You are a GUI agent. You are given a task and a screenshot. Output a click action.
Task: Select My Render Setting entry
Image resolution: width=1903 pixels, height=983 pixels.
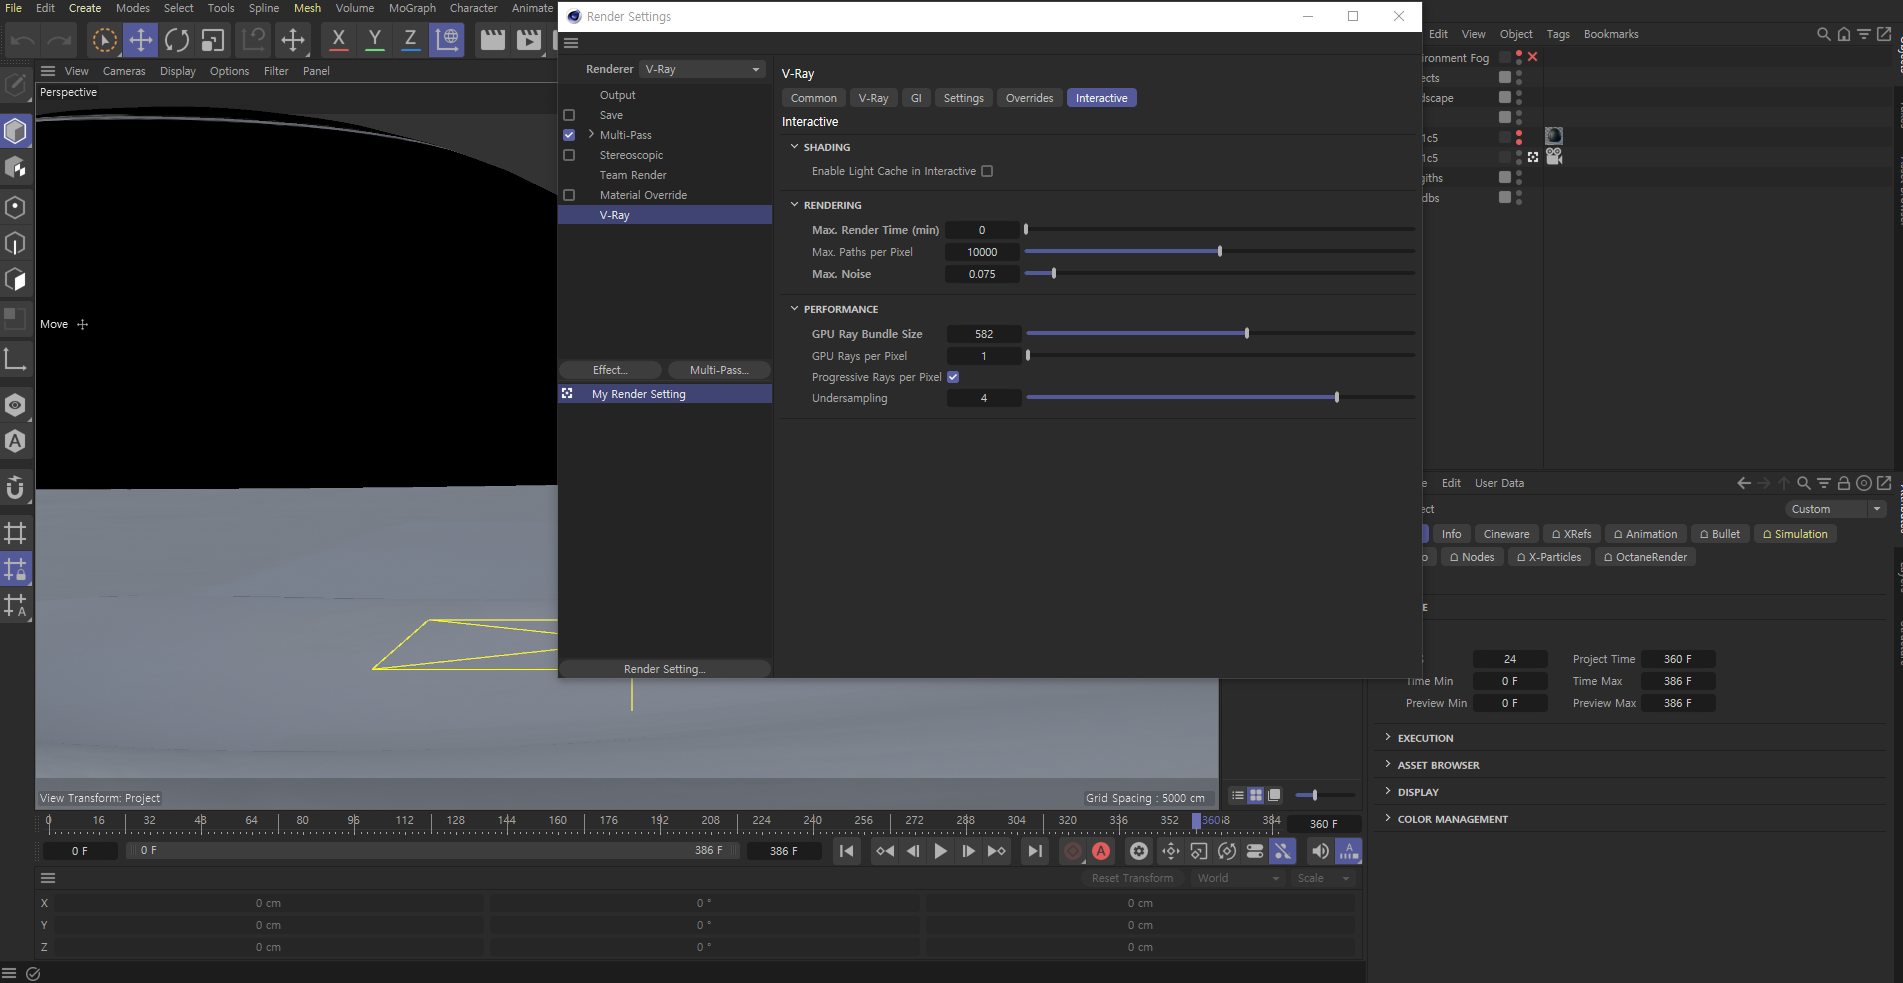(665, 394)
